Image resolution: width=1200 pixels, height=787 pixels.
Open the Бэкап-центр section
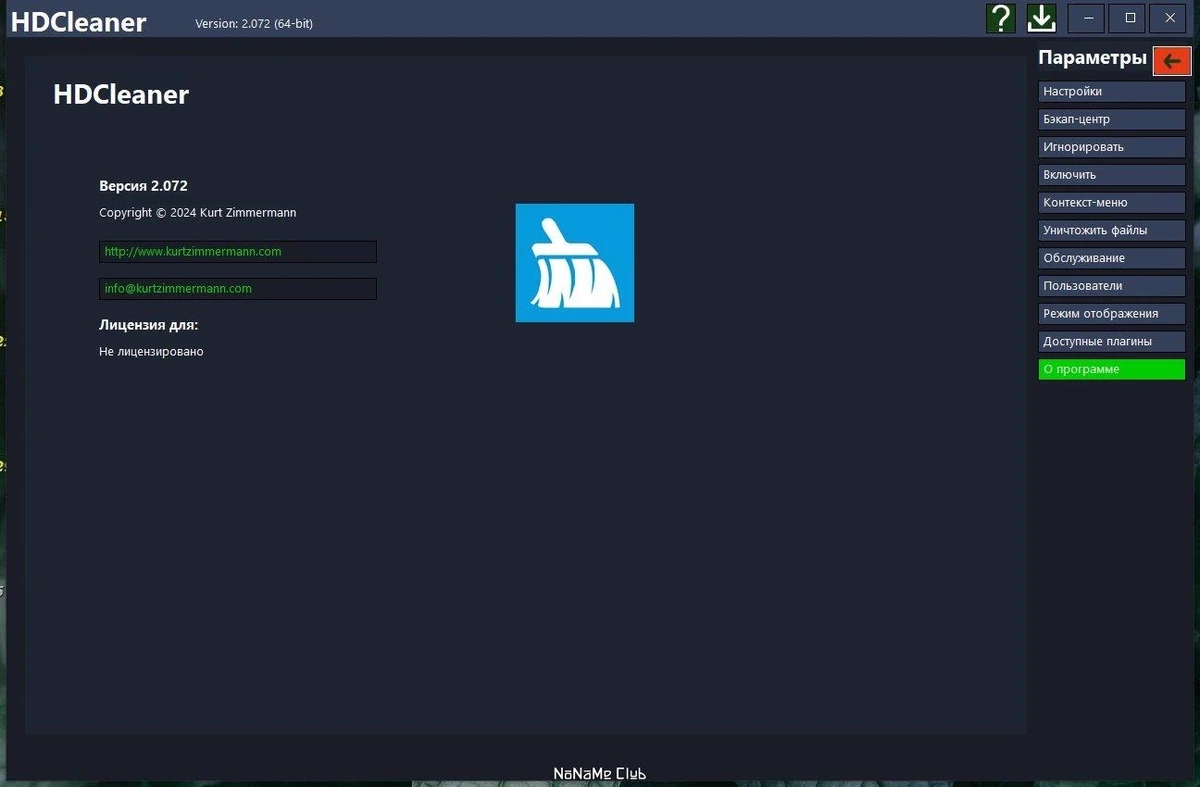click(1112, 119)
